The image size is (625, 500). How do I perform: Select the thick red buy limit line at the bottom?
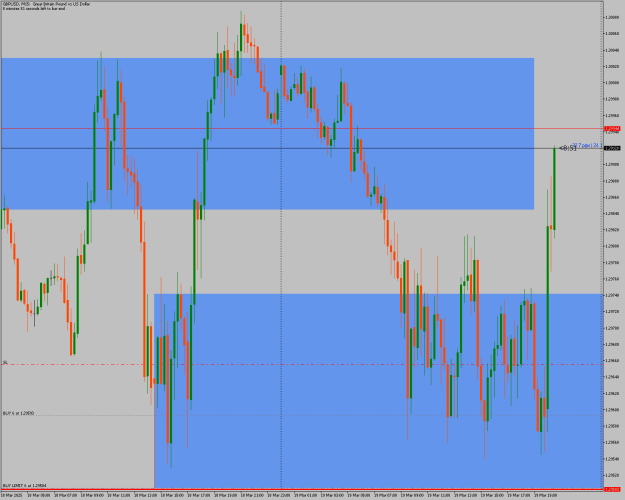301,489
